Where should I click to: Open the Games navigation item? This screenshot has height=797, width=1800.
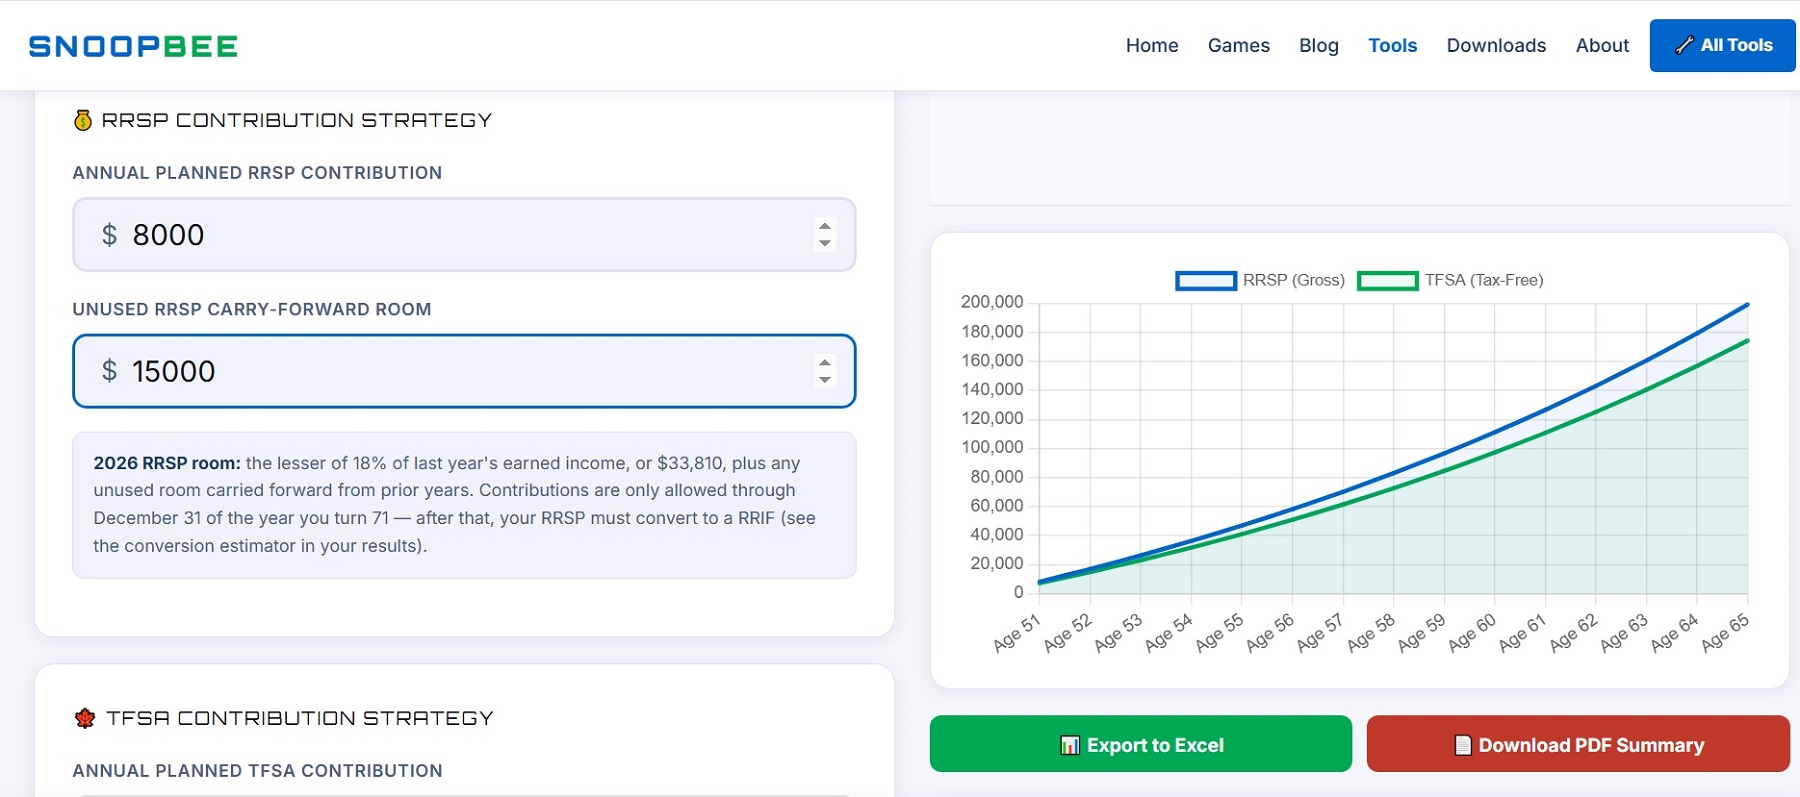[1239, 45]
